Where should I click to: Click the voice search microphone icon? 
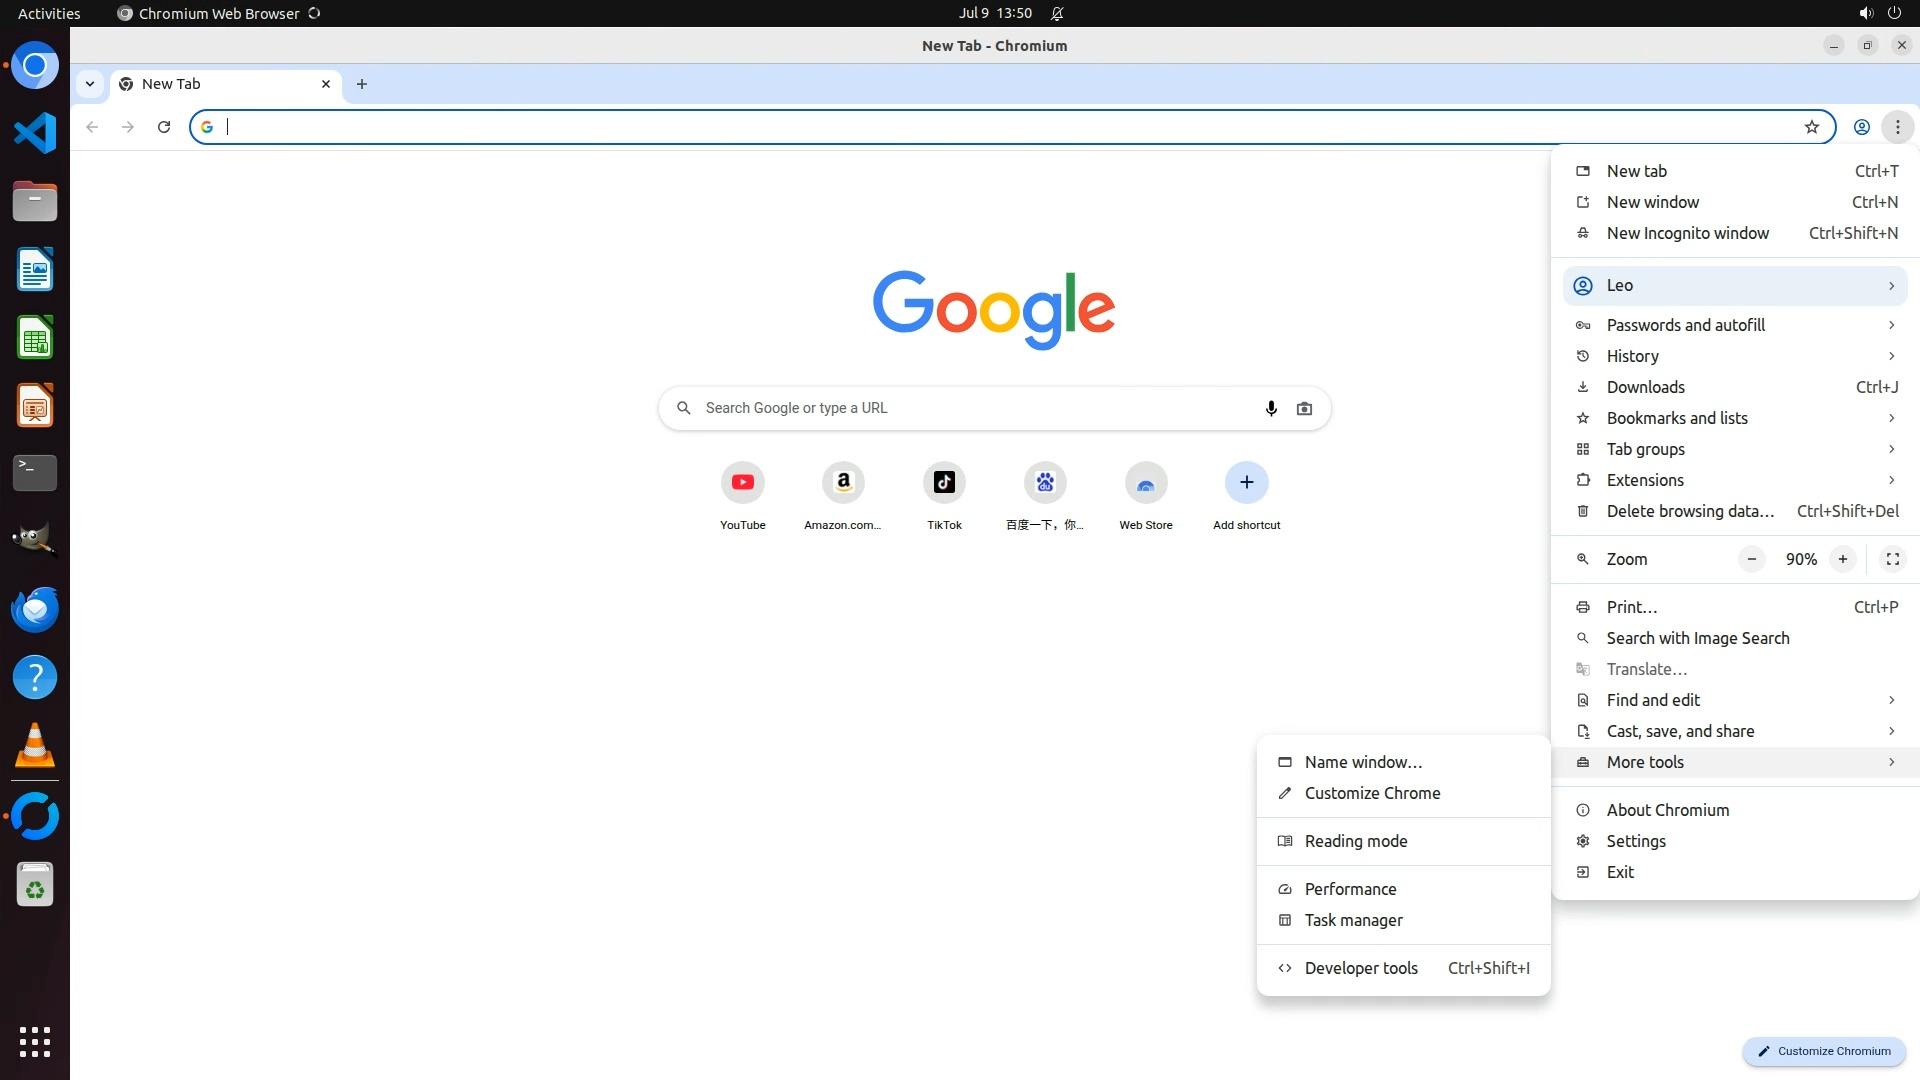(1271, 408)
